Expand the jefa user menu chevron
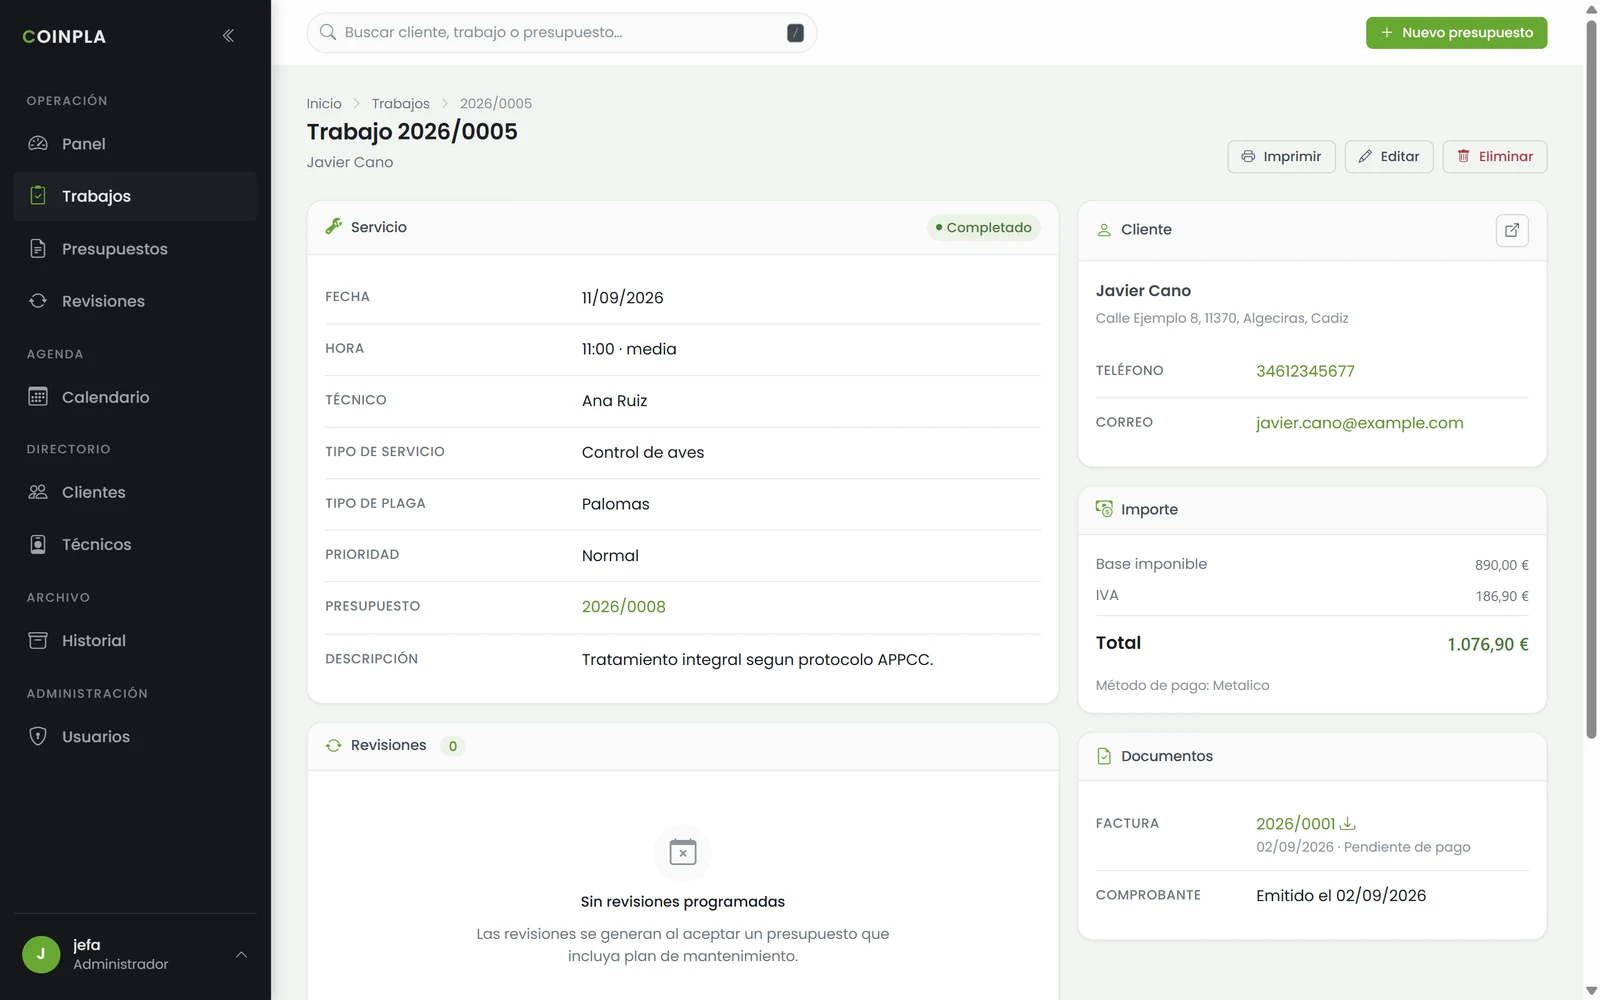The width and height of the screenshot is (1600, 1000). coord(241,954)
